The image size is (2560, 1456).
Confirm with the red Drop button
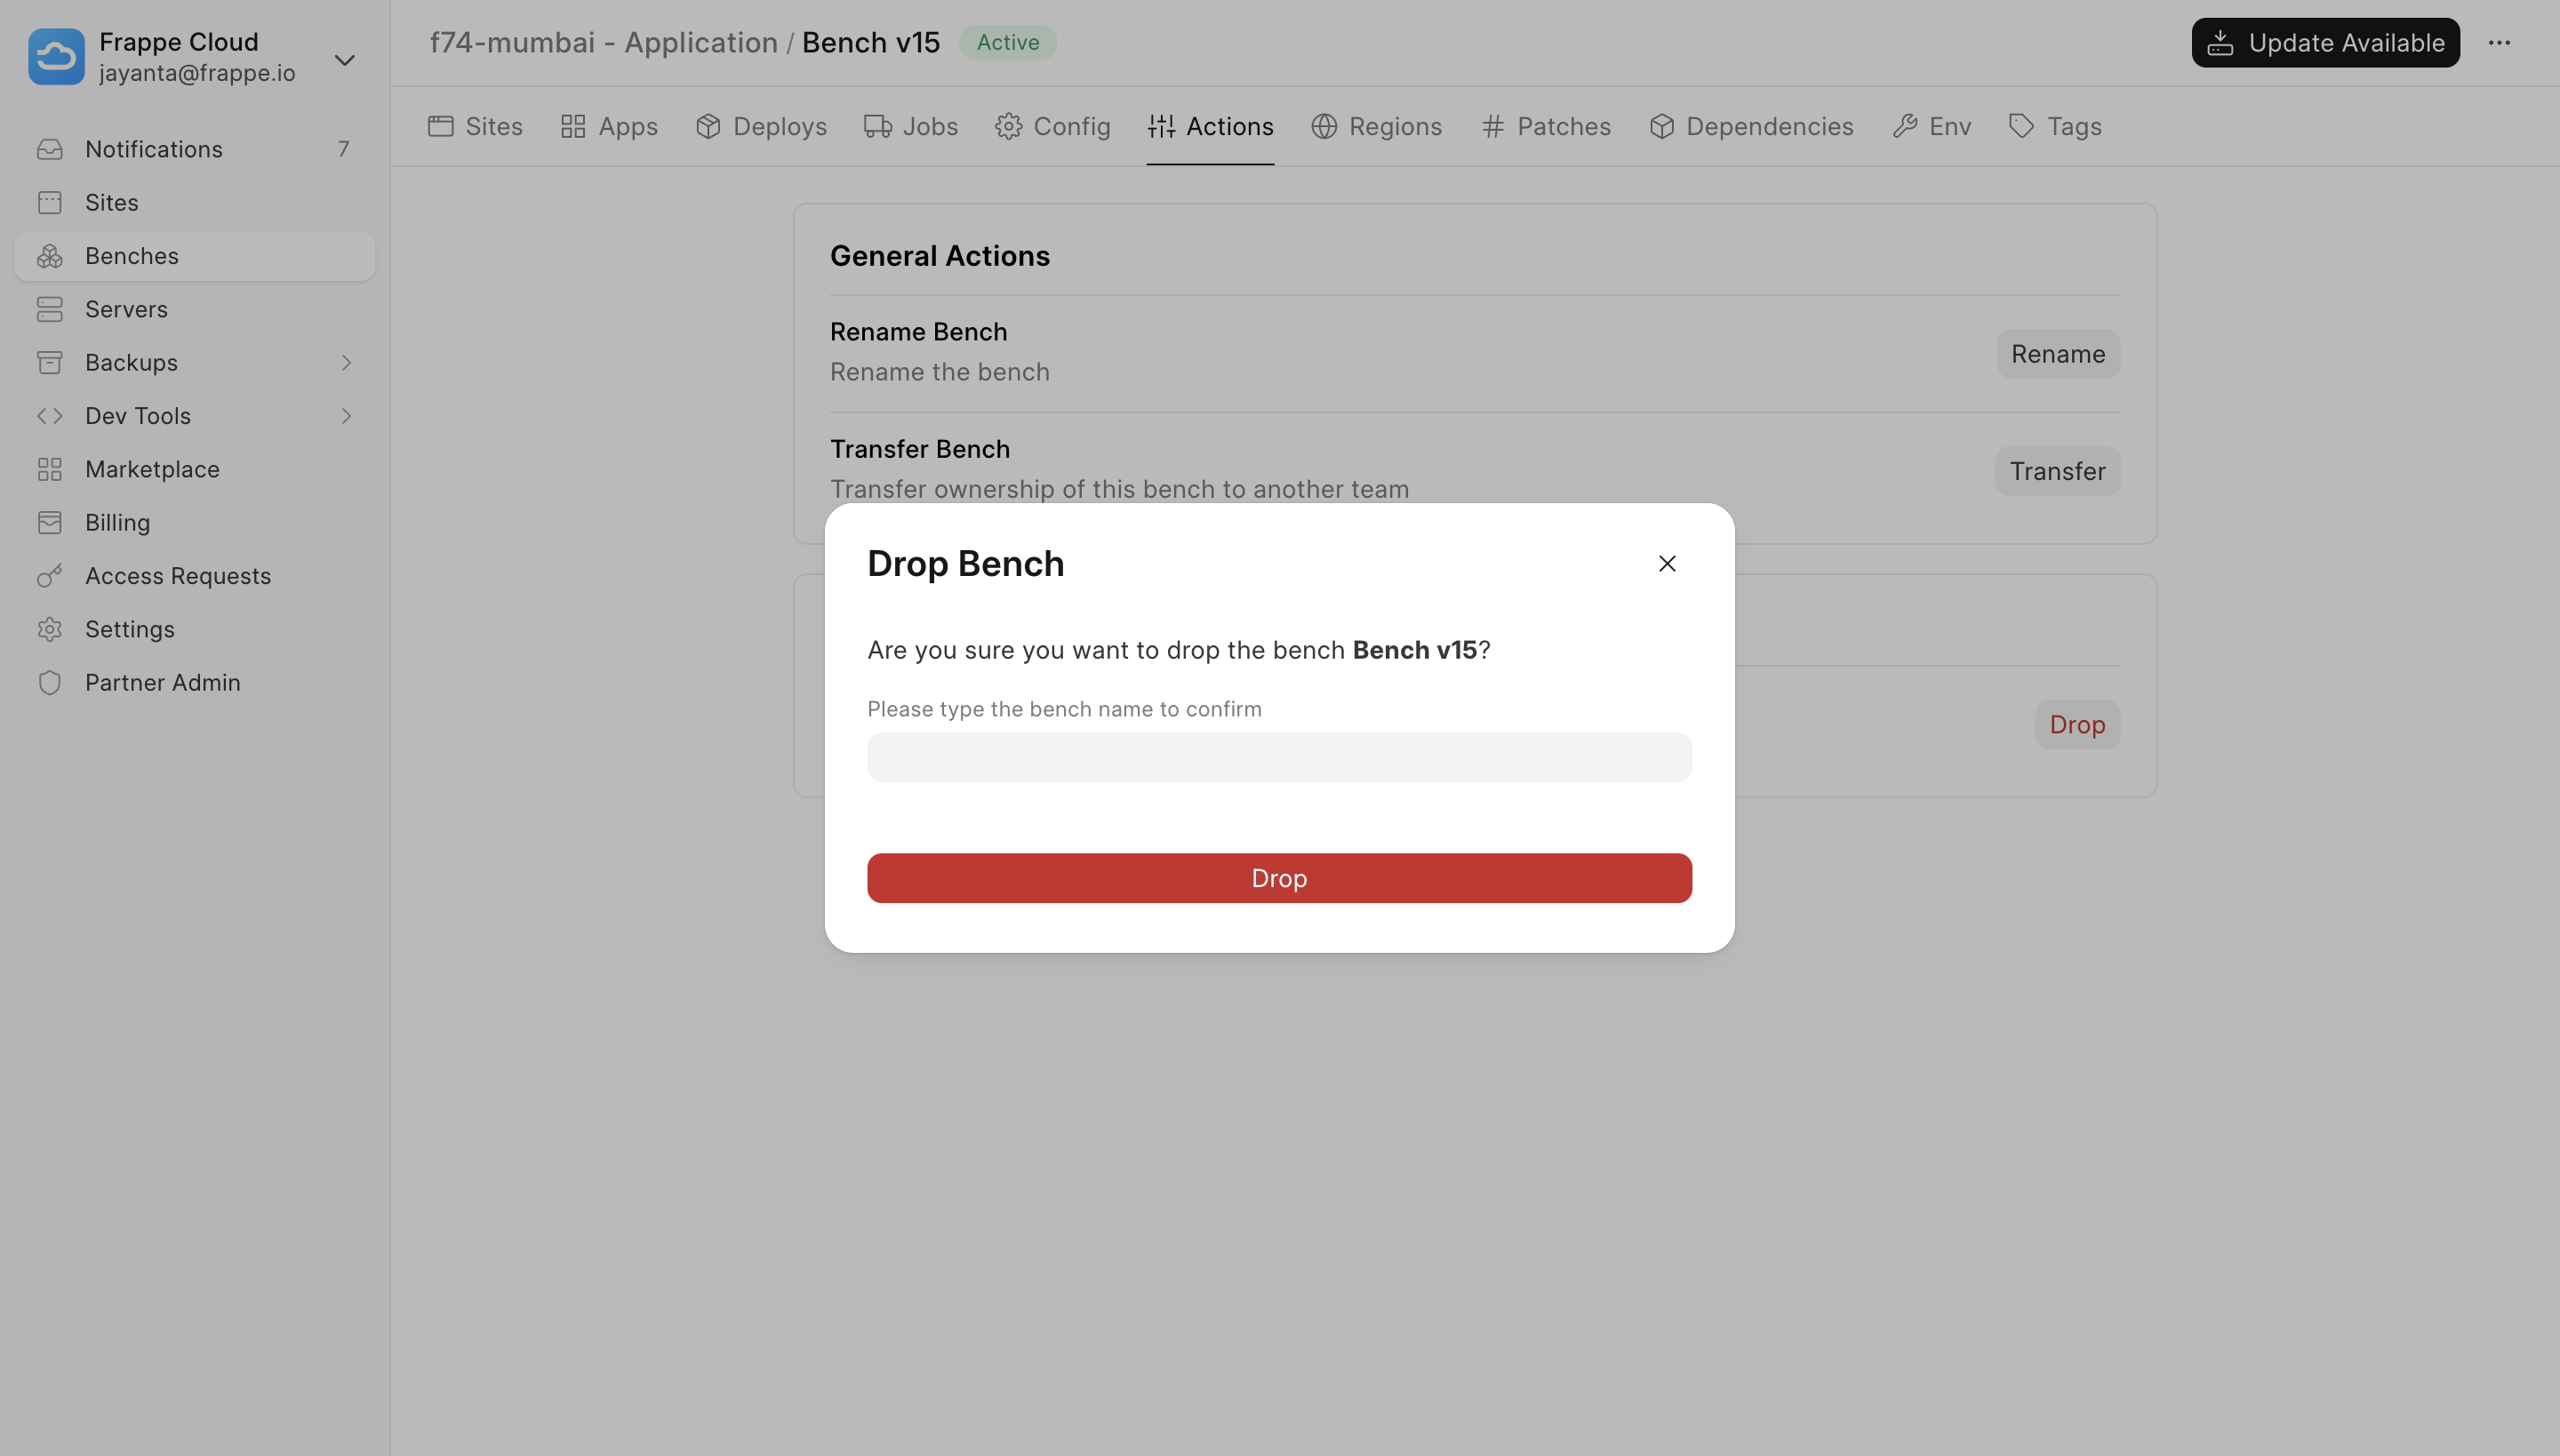1279,878
